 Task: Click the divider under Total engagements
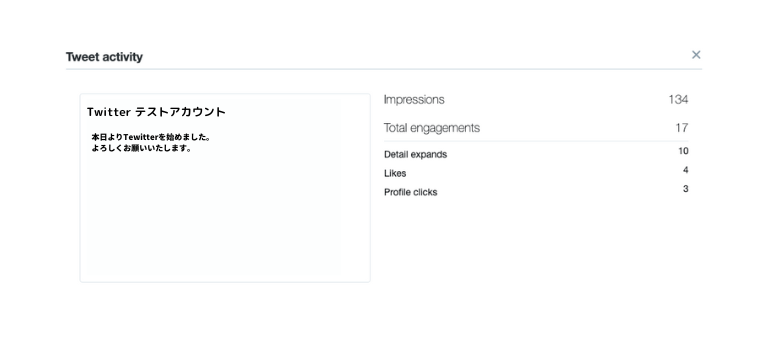click(536, 141)
